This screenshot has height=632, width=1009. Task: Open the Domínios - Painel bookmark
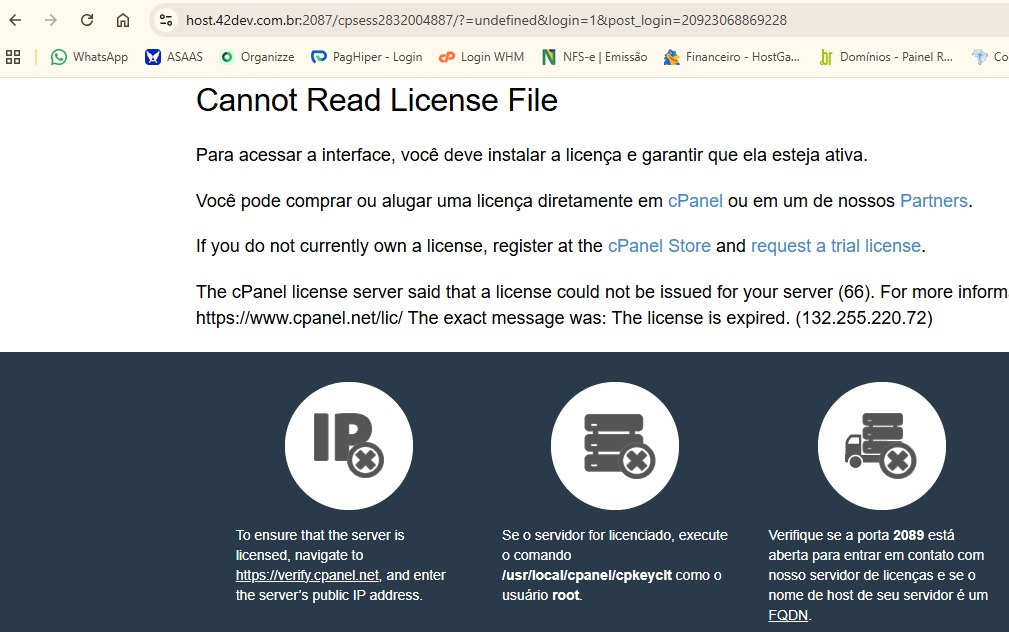(886, 57)
